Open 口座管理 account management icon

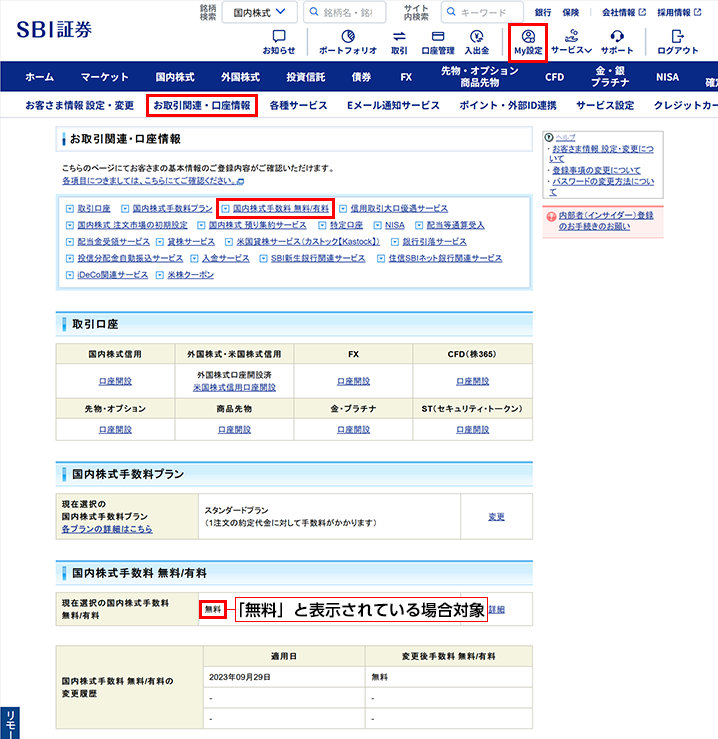click(438, 42)
